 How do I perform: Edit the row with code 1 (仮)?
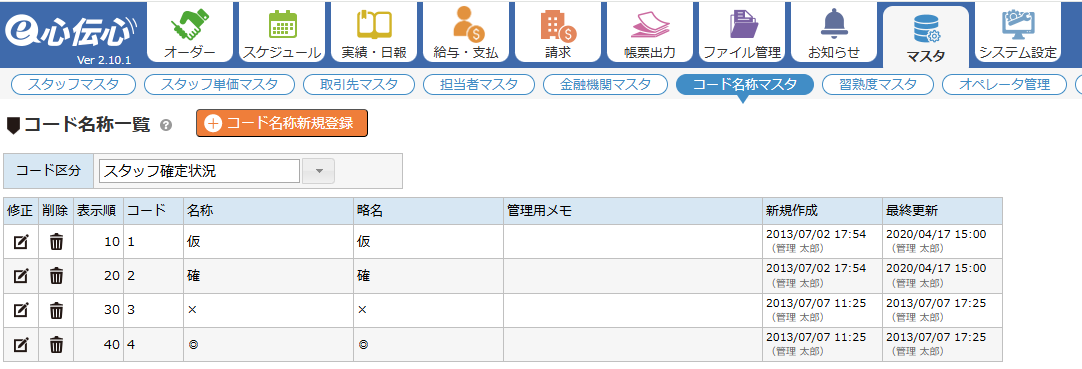(x=21, y=241)
